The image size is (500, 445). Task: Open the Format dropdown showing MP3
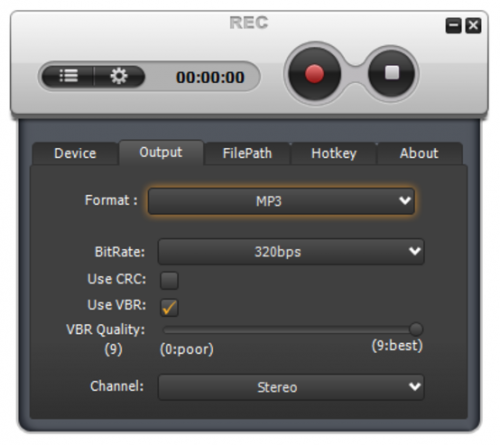pos(281,201)
